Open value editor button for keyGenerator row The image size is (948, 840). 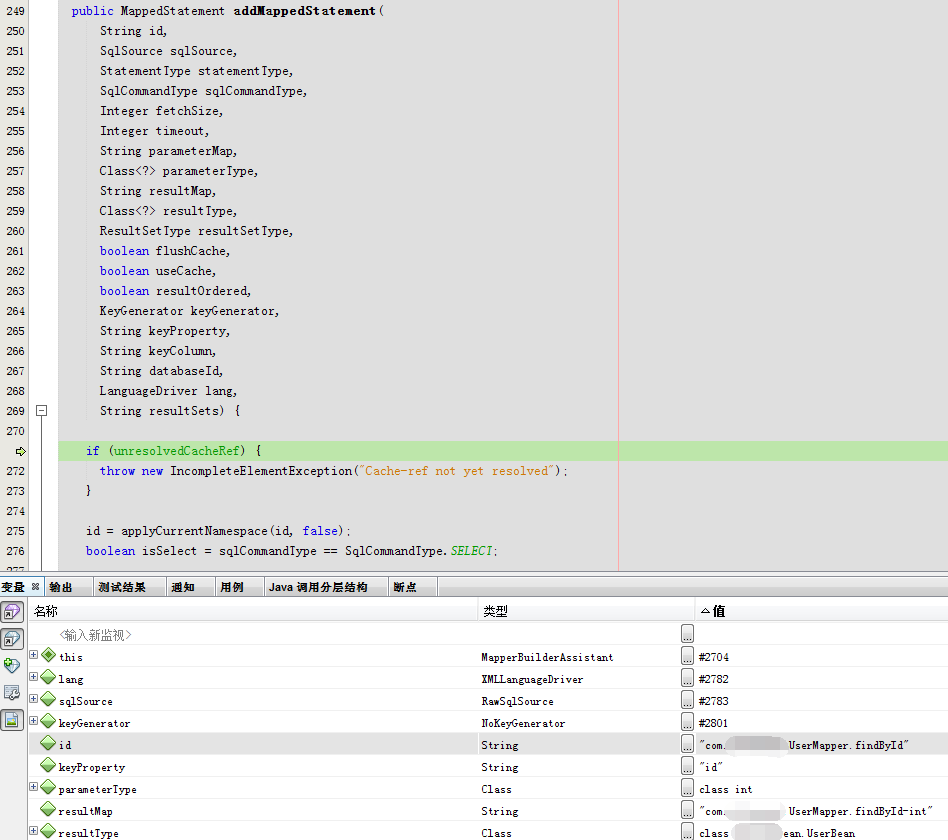click(x=687, y=721)
